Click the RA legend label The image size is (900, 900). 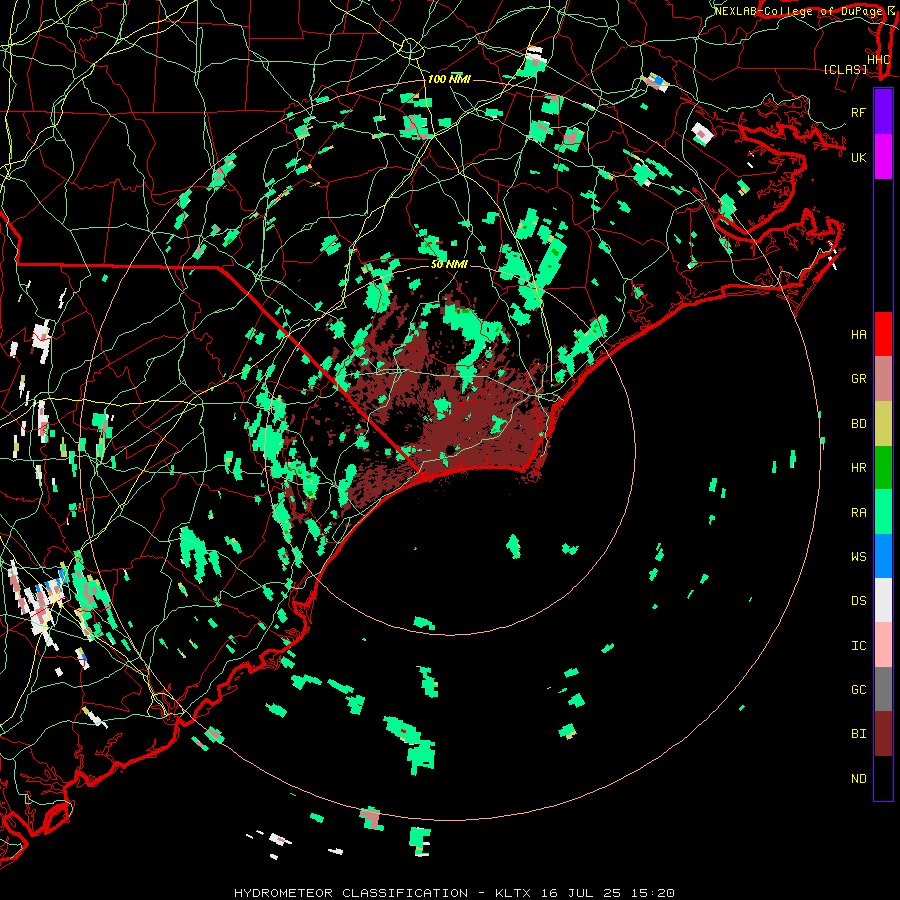tap(859, 513)
